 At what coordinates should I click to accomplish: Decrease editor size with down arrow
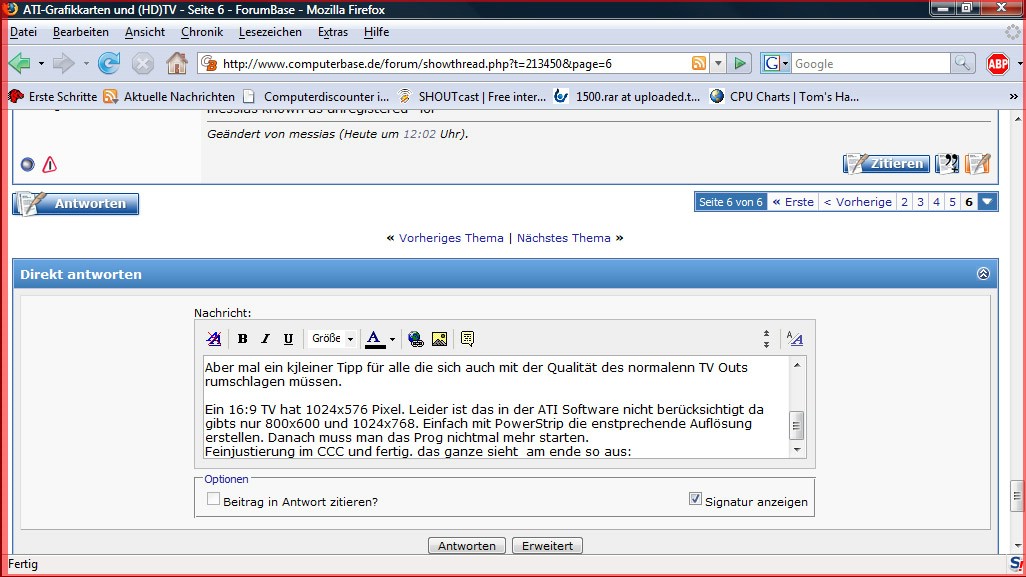pyautogui.click(x=766, y=344)
